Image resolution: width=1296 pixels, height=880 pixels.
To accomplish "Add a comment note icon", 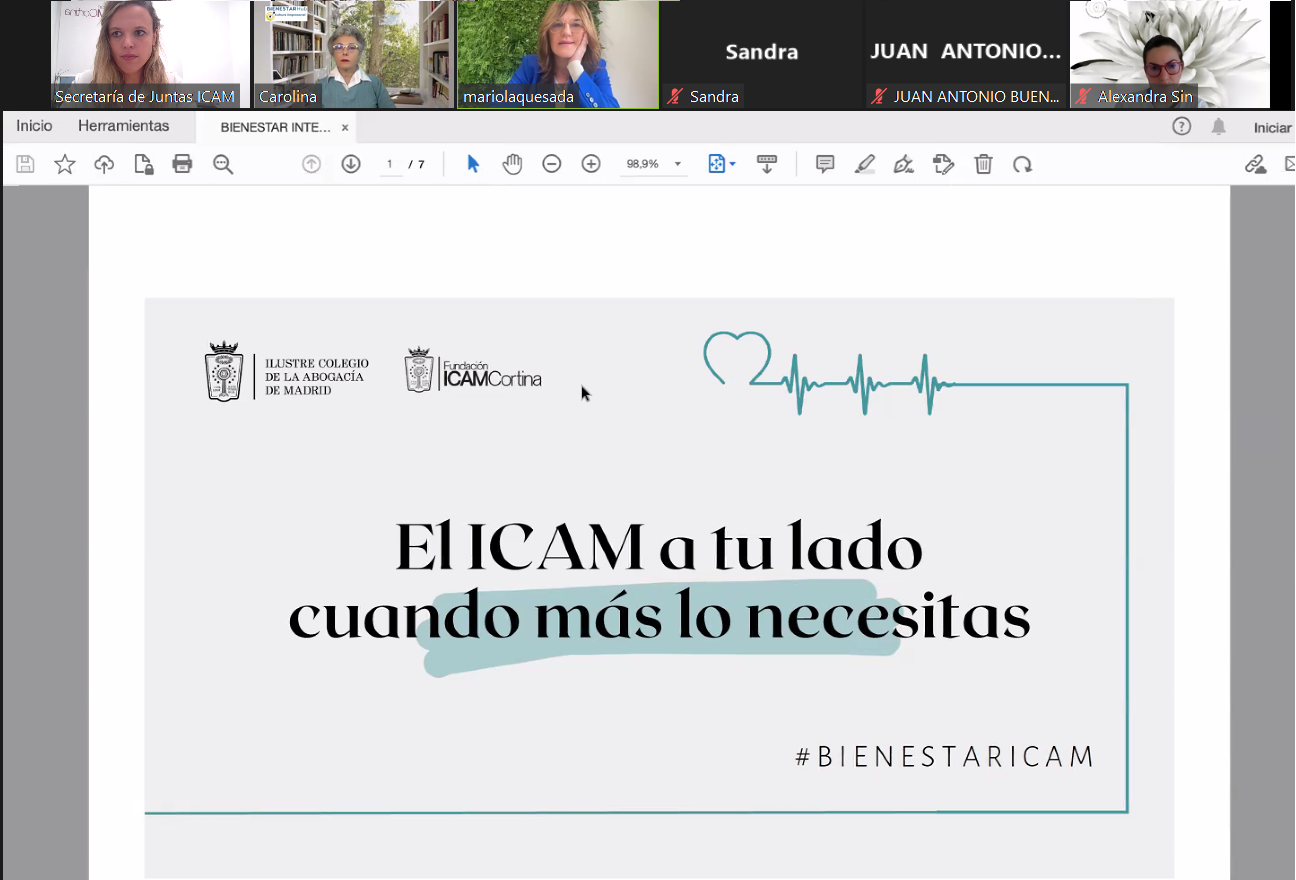I will (x=825, y=164).
